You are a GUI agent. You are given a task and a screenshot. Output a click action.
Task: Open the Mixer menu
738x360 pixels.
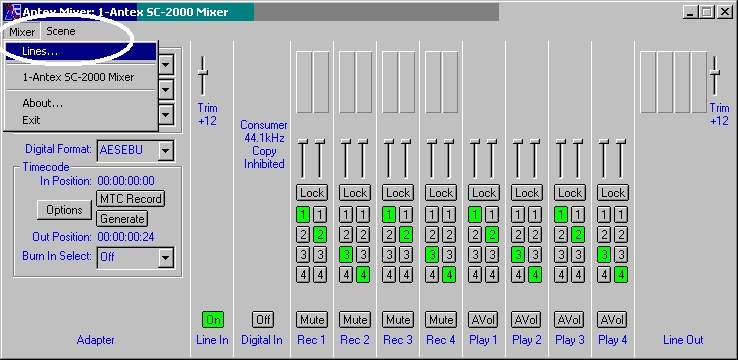pos(22,32)
